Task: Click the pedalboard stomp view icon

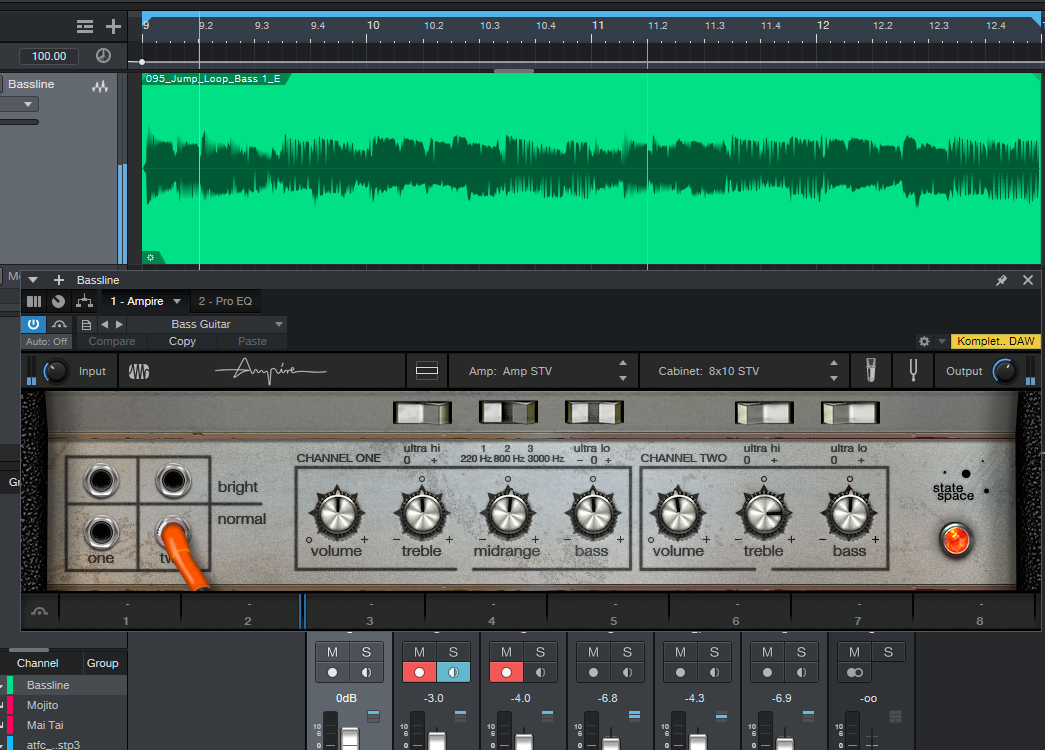Action: (x=427, y=371)
